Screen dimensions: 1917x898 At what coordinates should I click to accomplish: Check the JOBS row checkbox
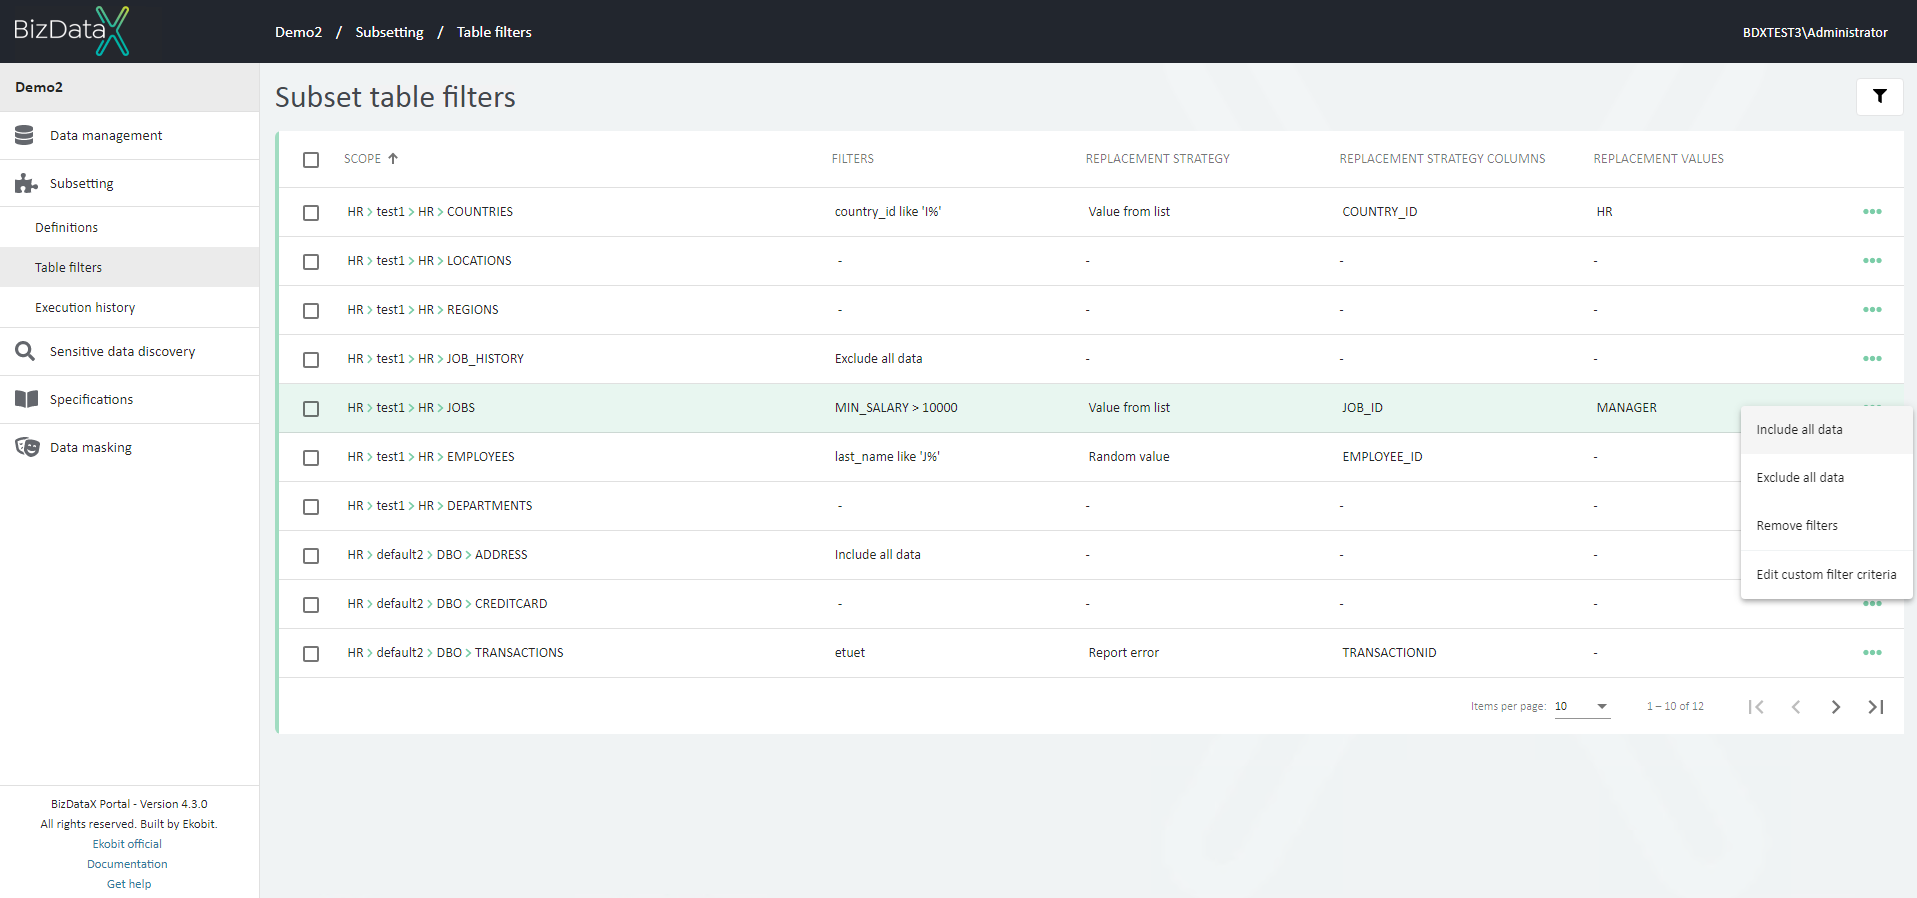[x=311, y=409]
